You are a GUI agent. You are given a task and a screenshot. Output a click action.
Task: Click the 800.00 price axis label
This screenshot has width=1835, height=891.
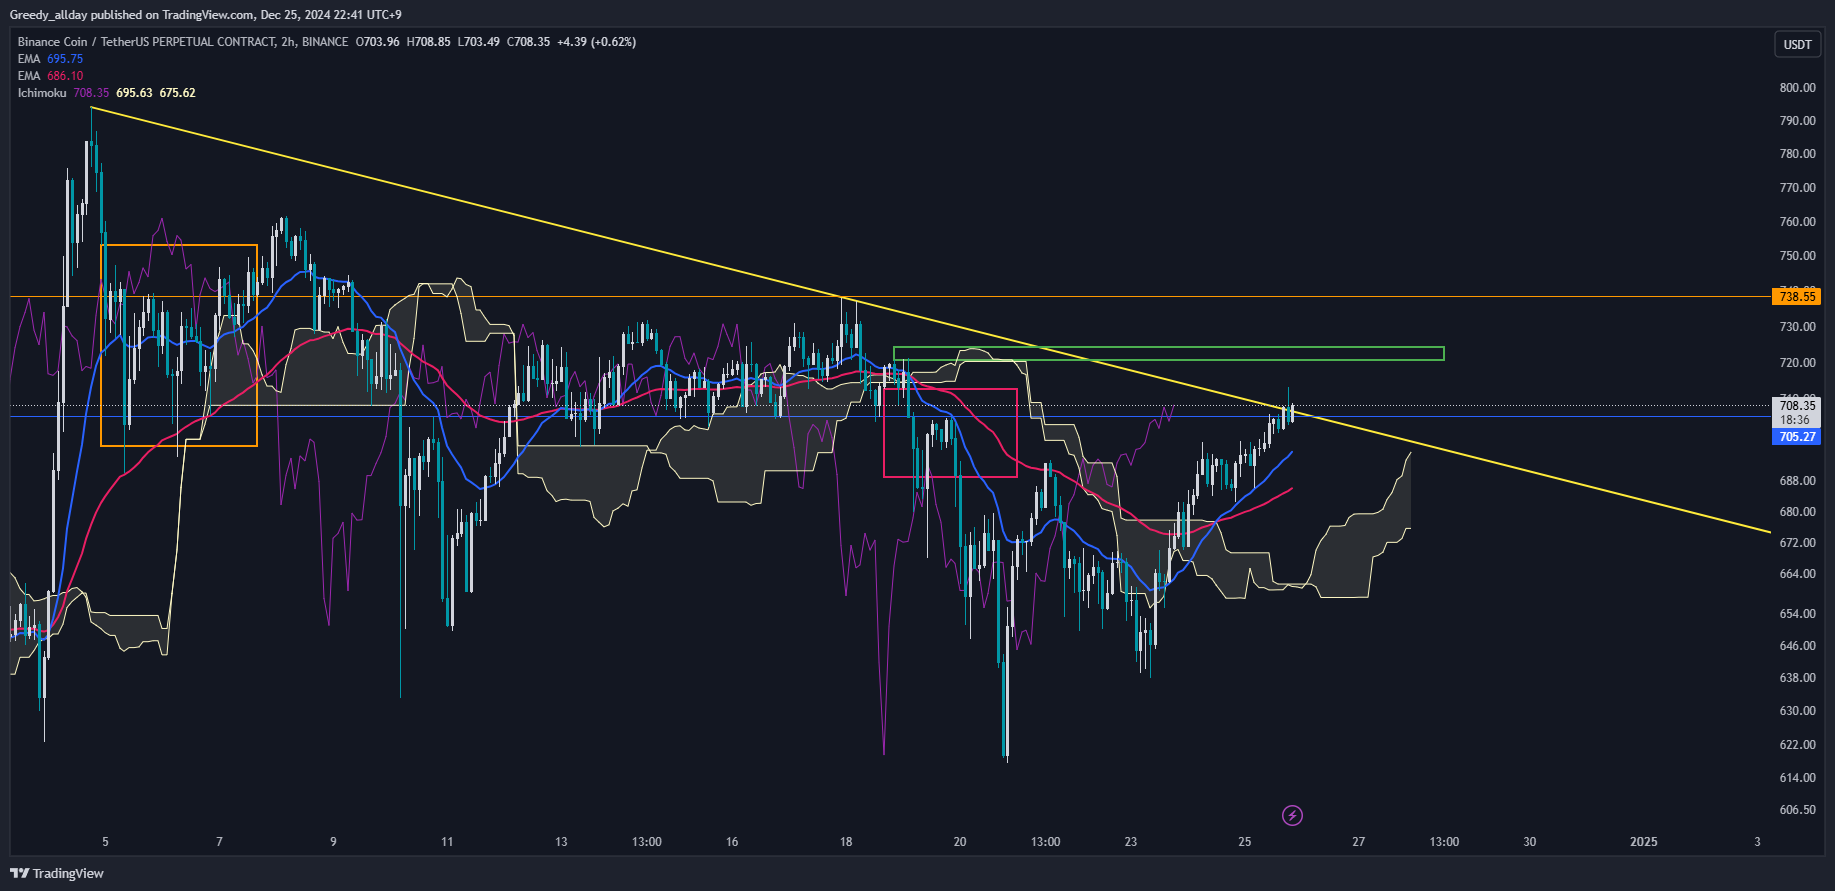pyautogui.click(x=1797, y=88)
